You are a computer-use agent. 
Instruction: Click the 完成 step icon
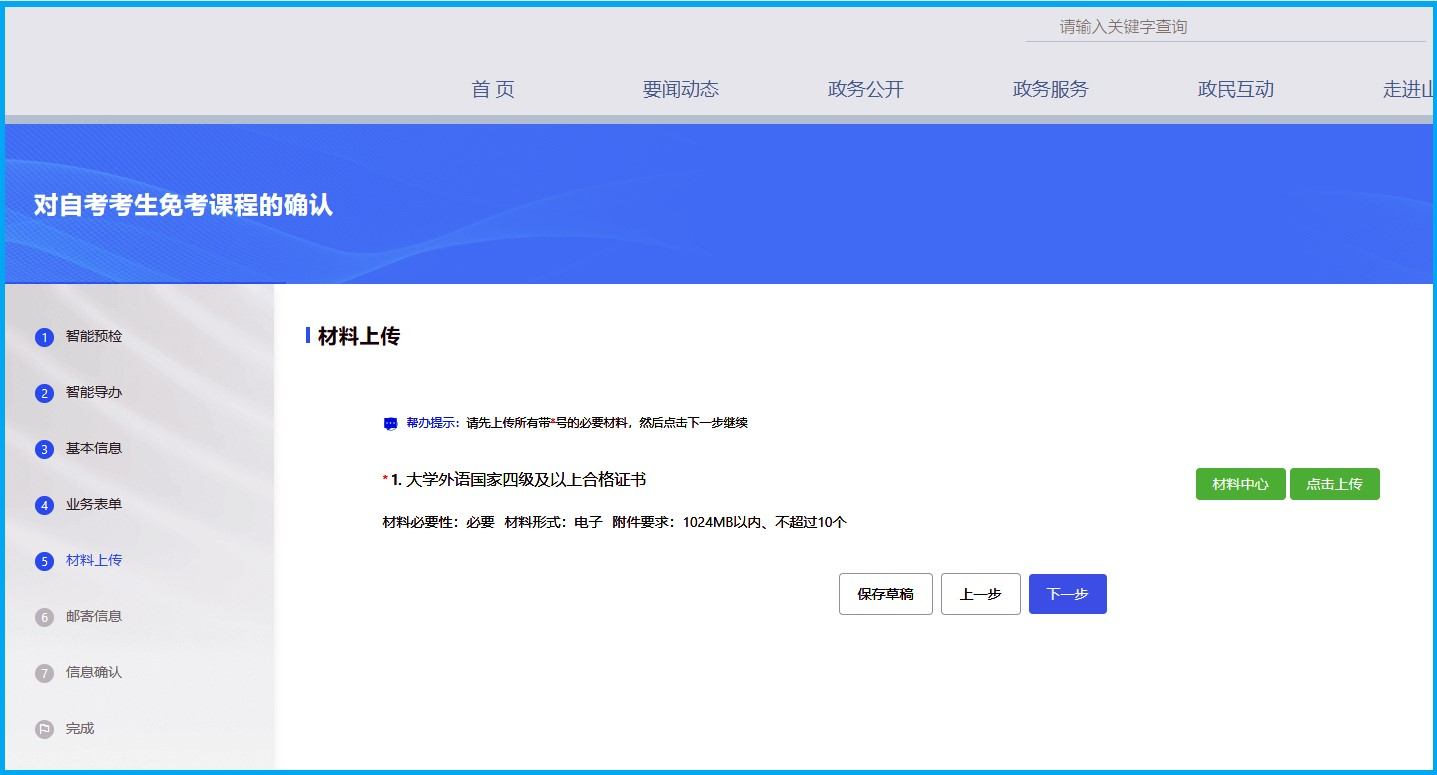[x=44, y=729]
